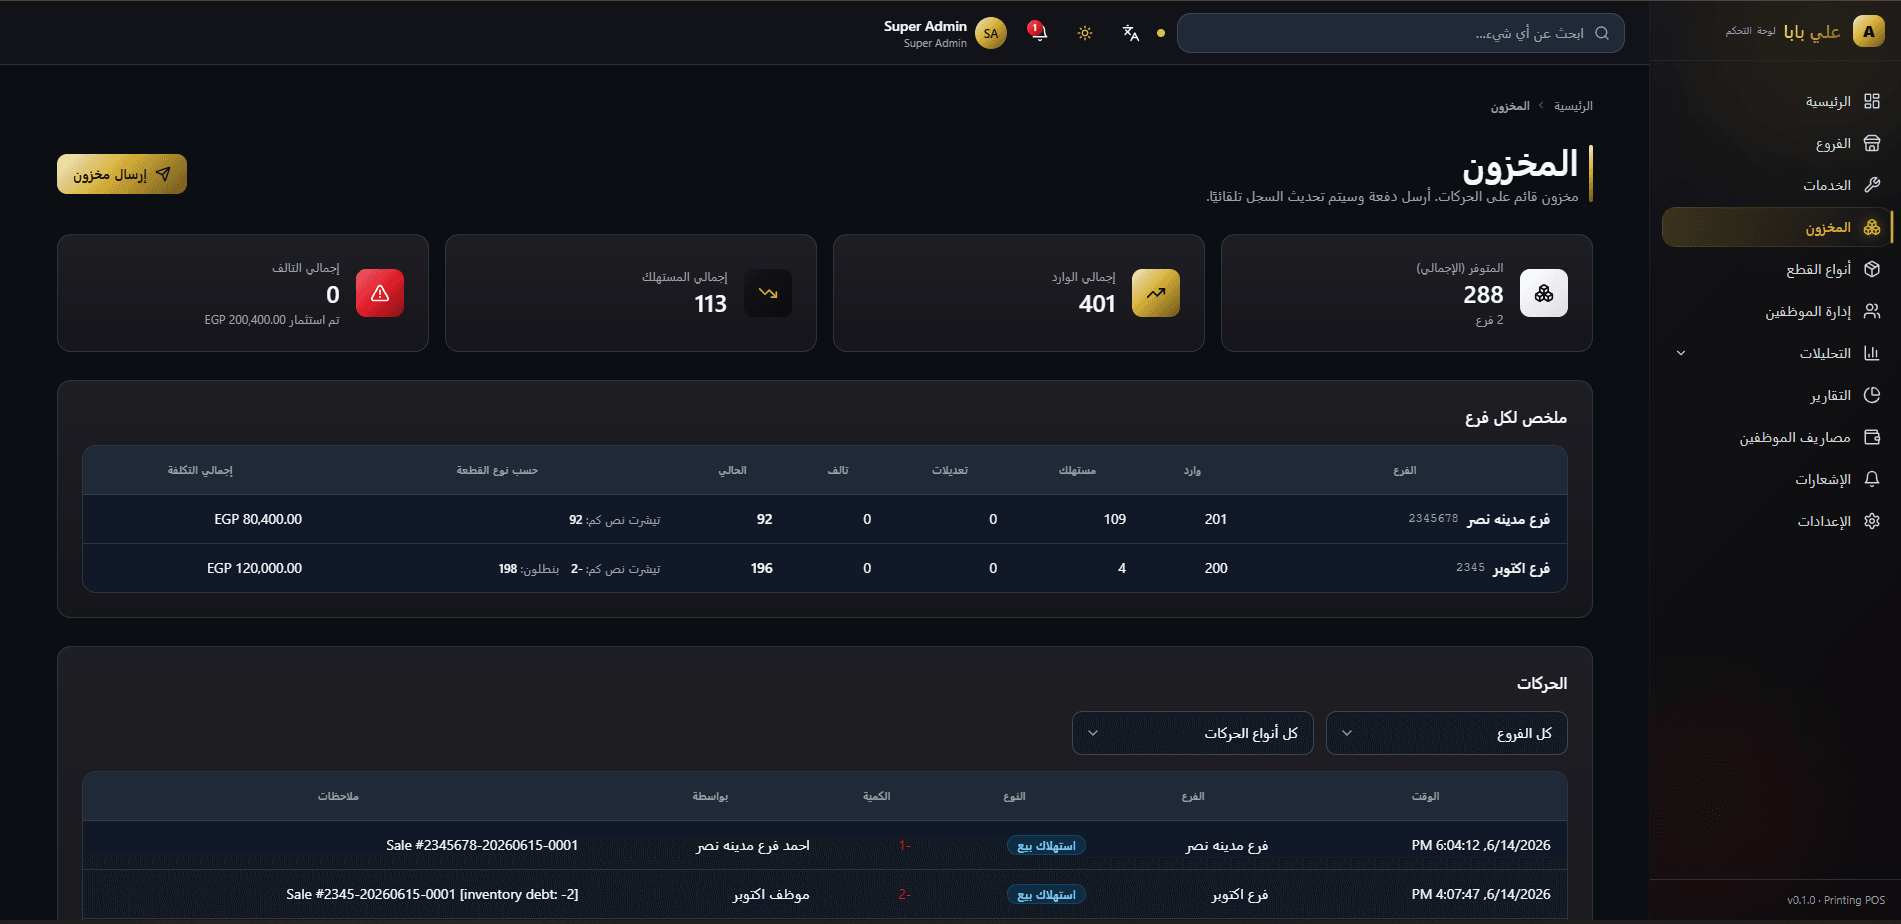The image size is (1901, 924).
Task: Click the المتوفر stock cubes icon
Action: [1544, 293]
